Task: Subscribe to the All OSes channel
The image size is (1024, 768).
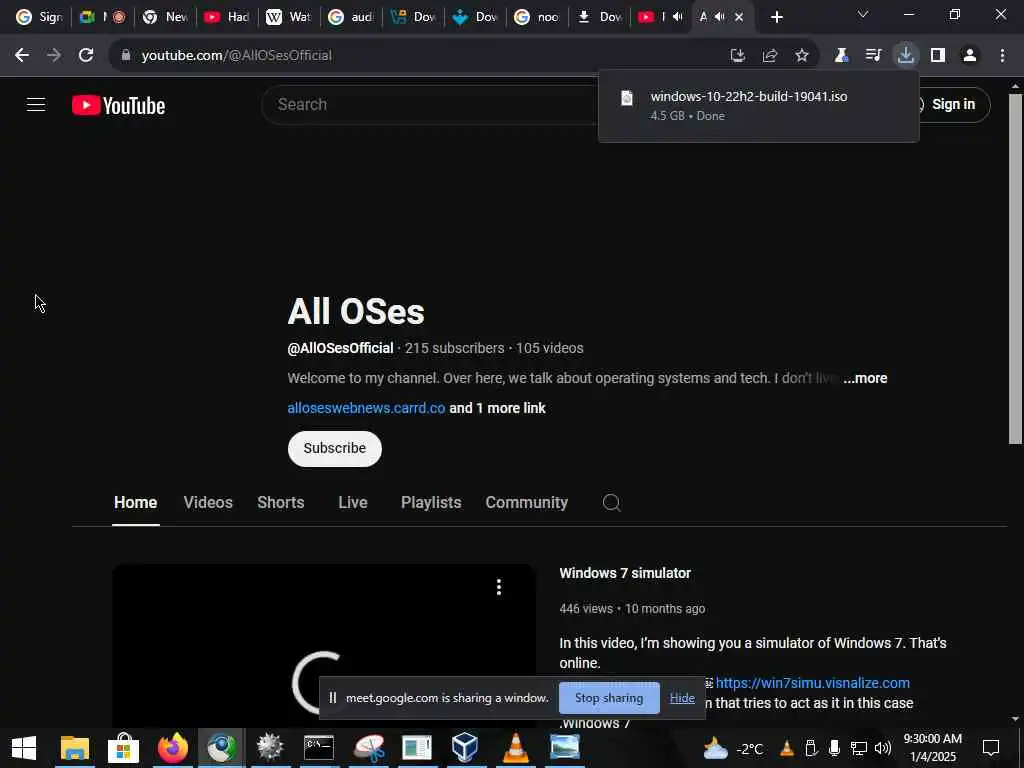Action: pos(334,449)
